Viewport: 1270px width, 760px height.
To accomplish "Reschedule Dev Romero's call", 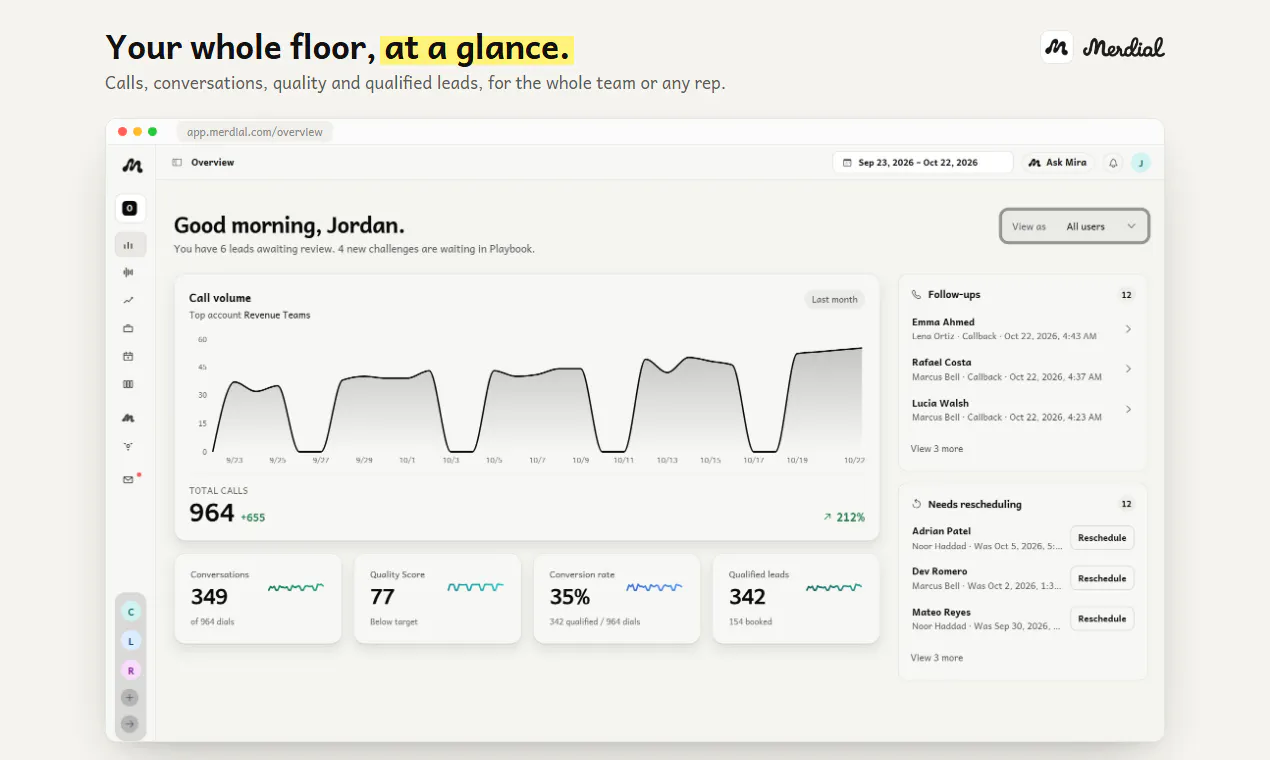I will 1102,578.
